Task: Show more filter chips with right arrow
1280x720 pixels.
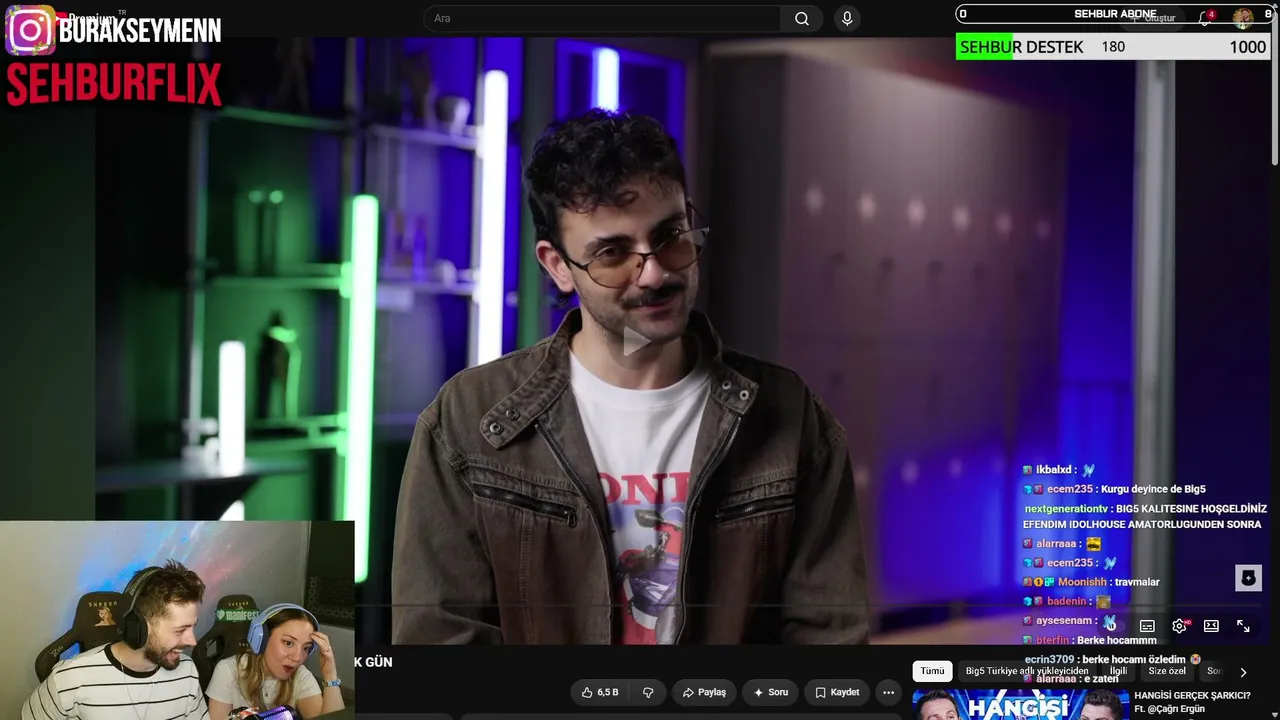Action: pos(1243,672)
